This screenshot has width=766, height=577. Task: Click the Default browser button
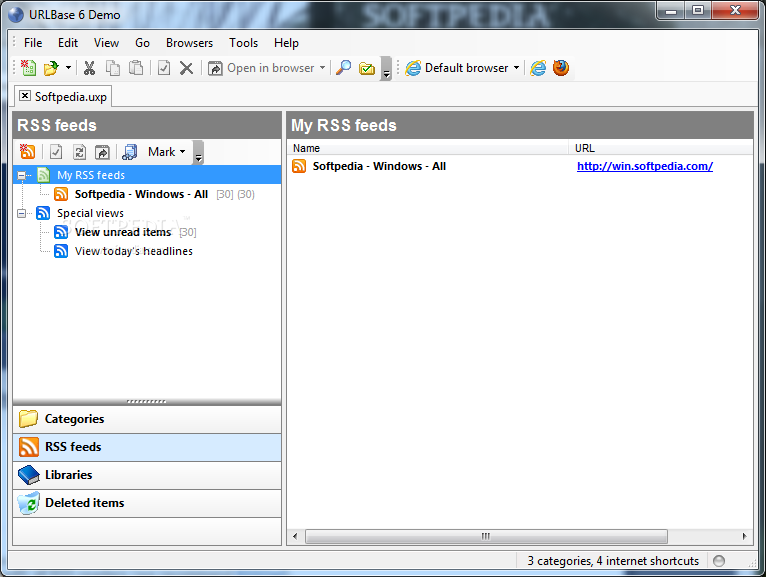pyautogui.click(x=457, y=68)
